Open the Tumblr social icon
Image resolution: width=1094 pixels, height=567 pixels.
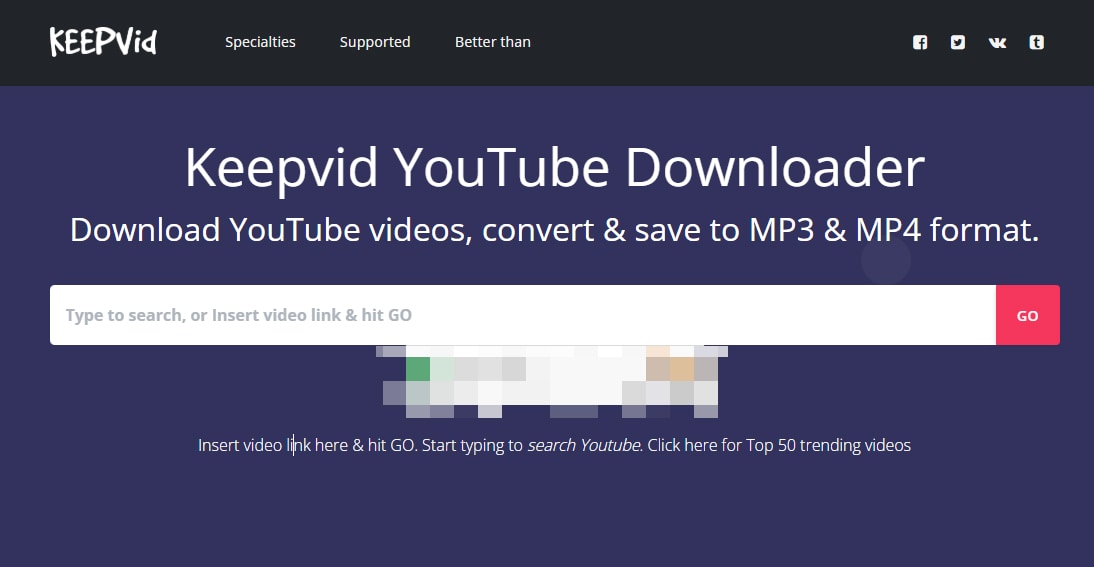[1037, 43]
